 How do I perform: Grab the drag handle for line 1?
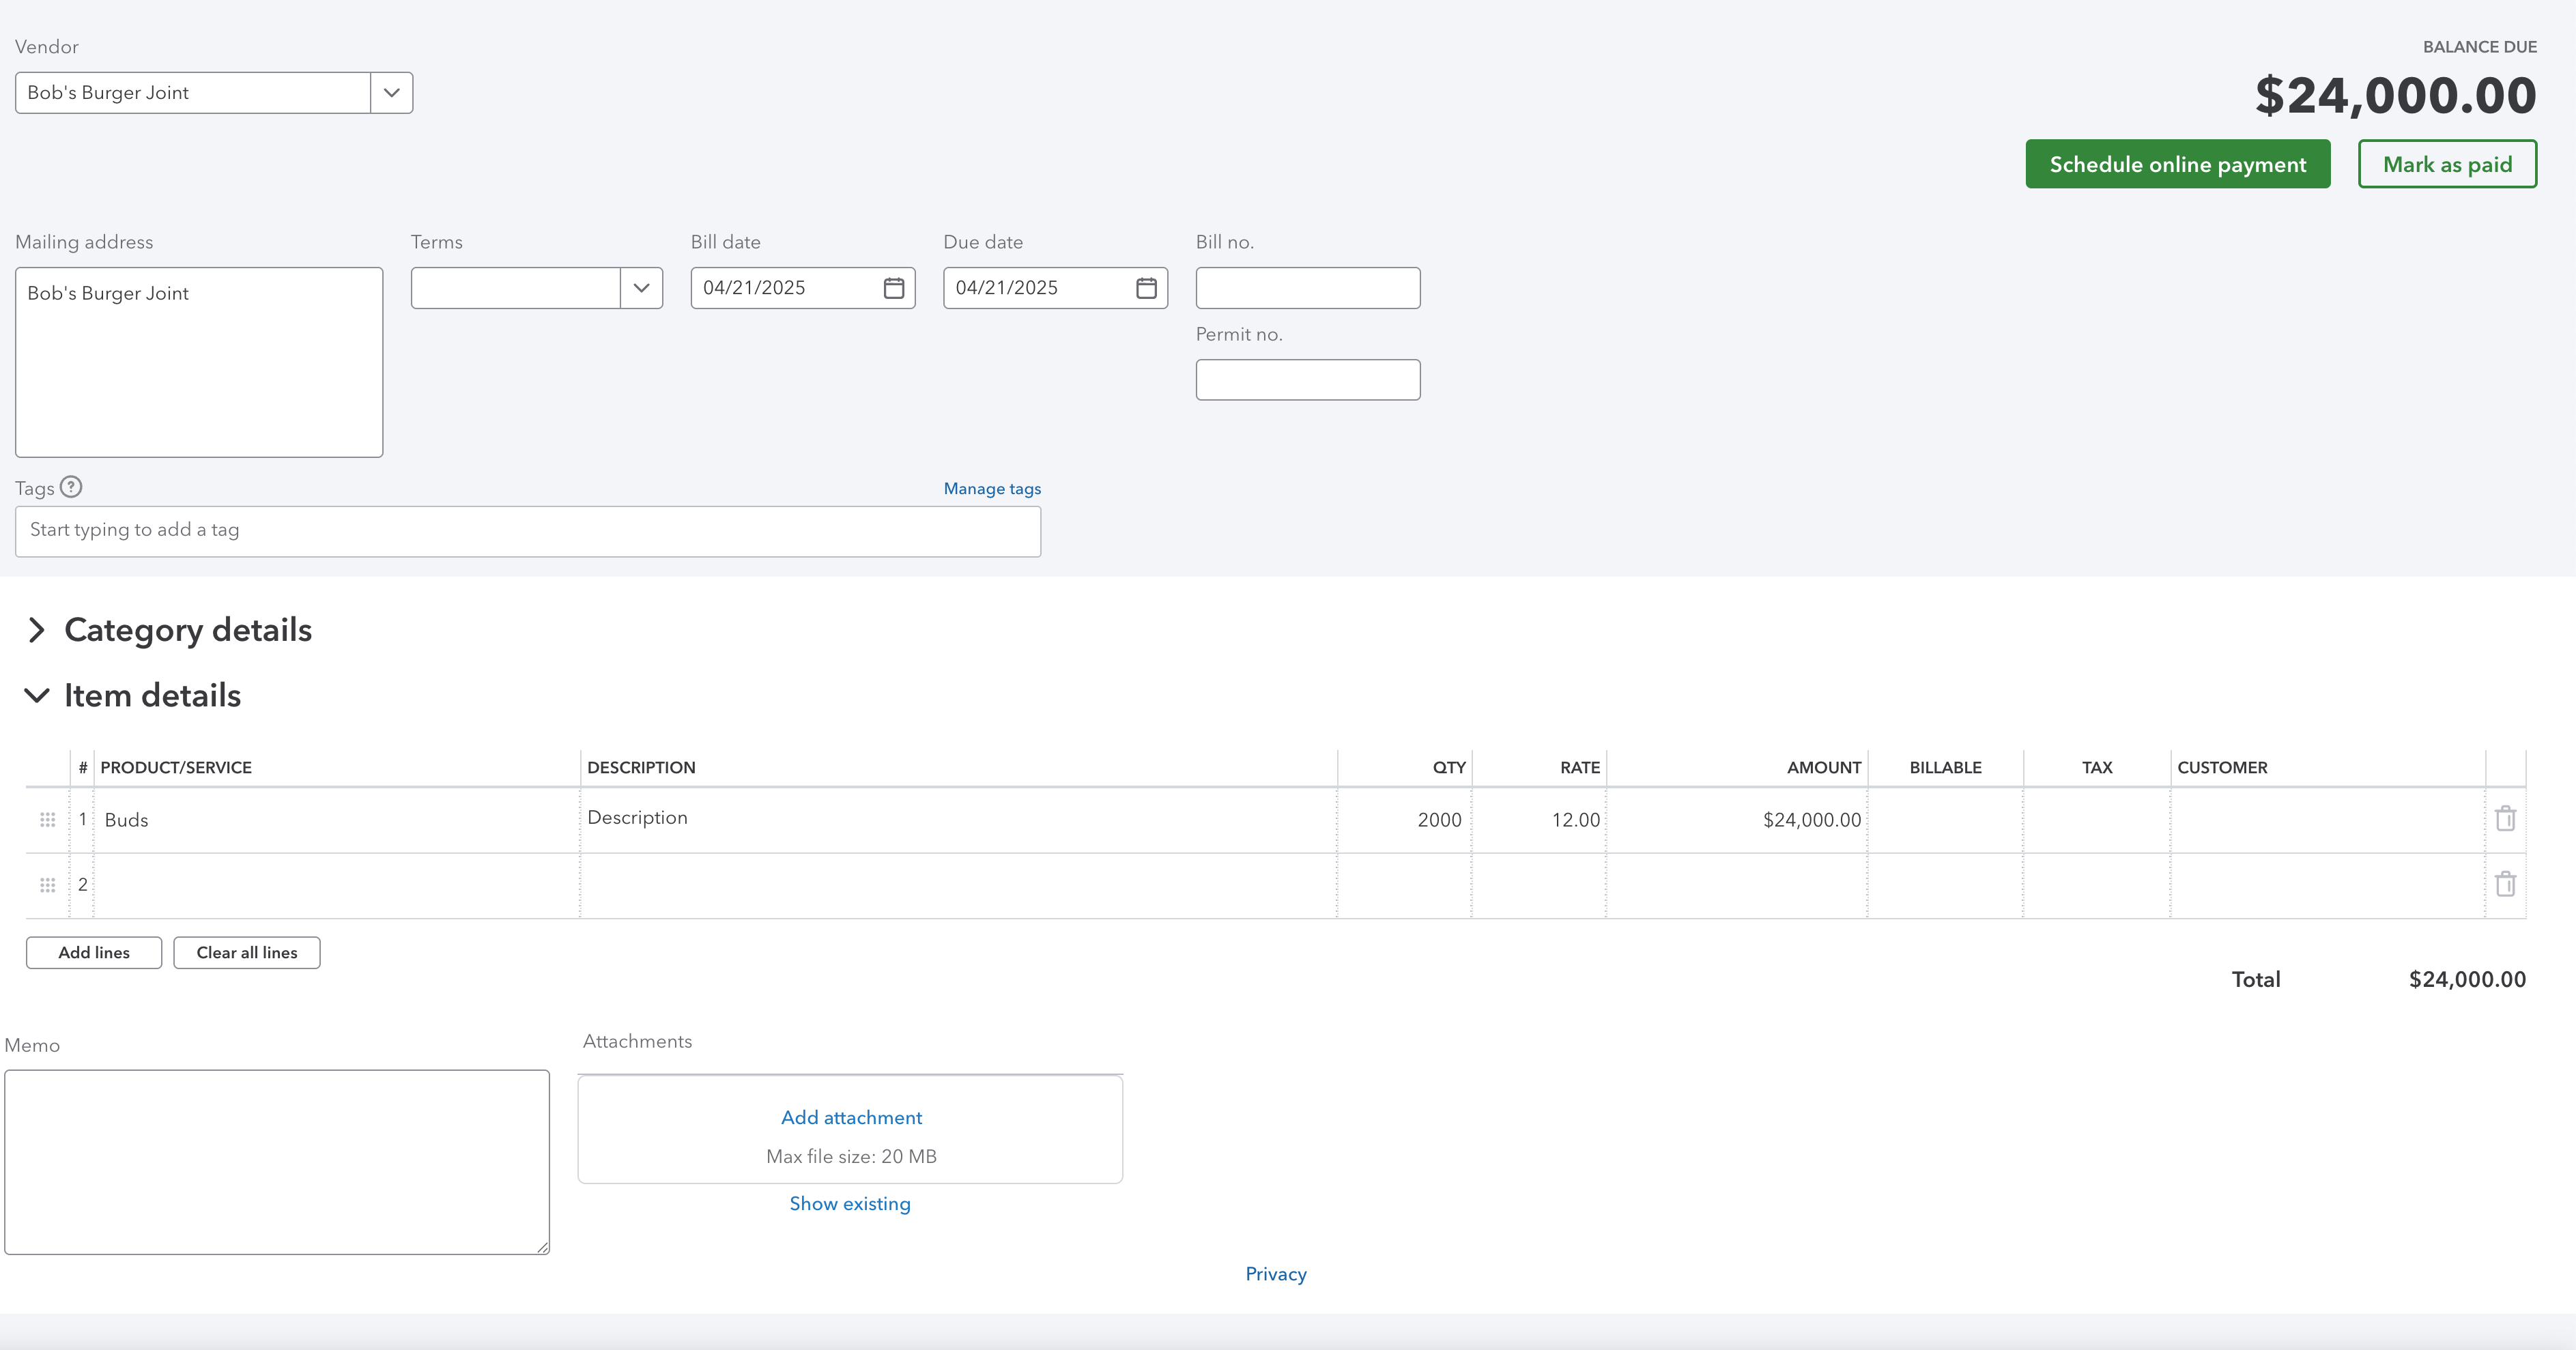[47, 820]
